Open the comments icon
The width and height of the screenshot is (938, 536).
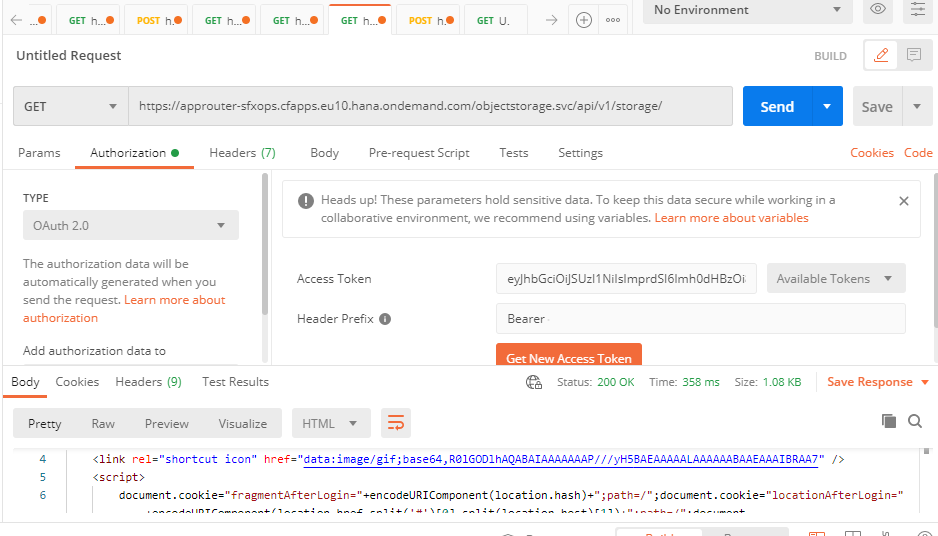tap(913, 56)
